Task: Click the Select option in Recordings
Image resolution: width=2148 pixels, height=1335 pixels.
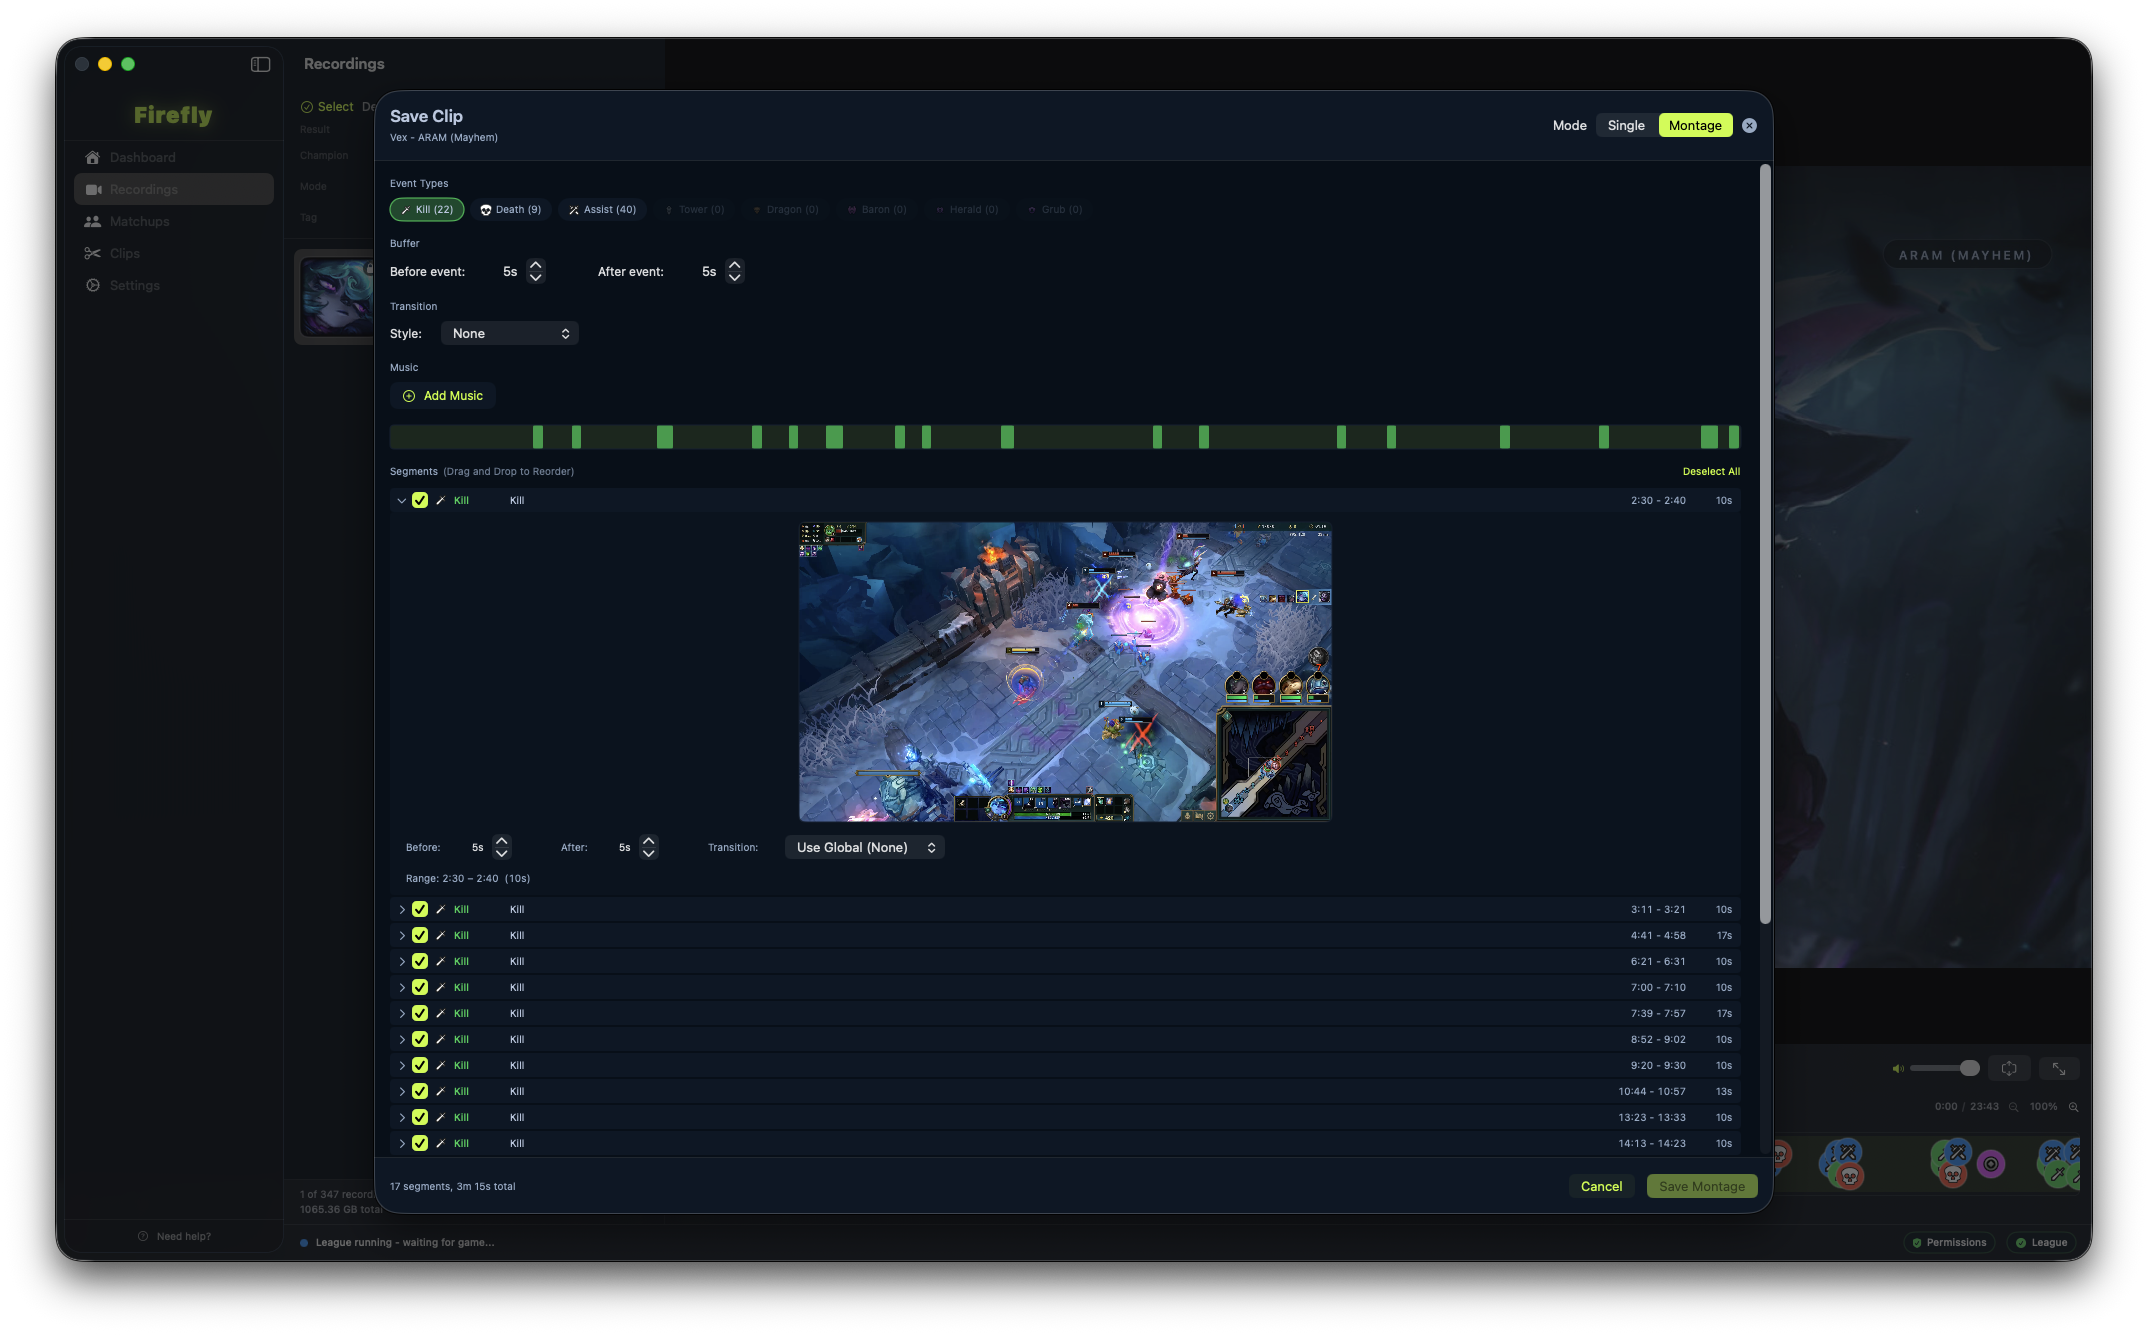Action: (x=327, y=107)
